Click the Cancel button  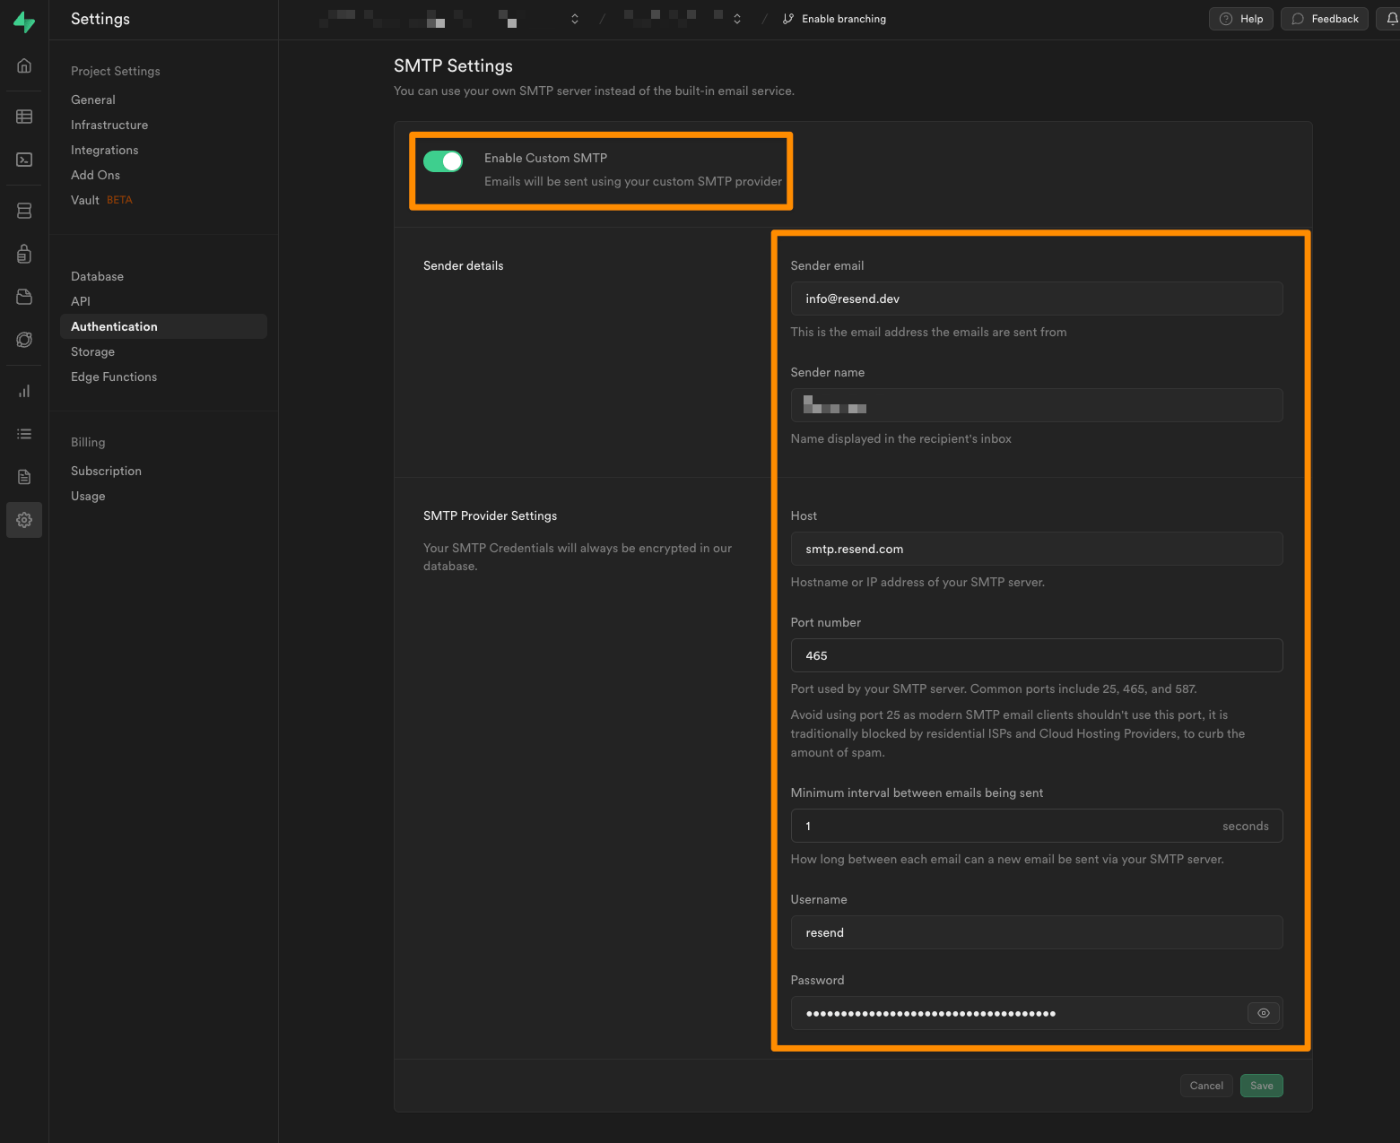[1207, 1085]
